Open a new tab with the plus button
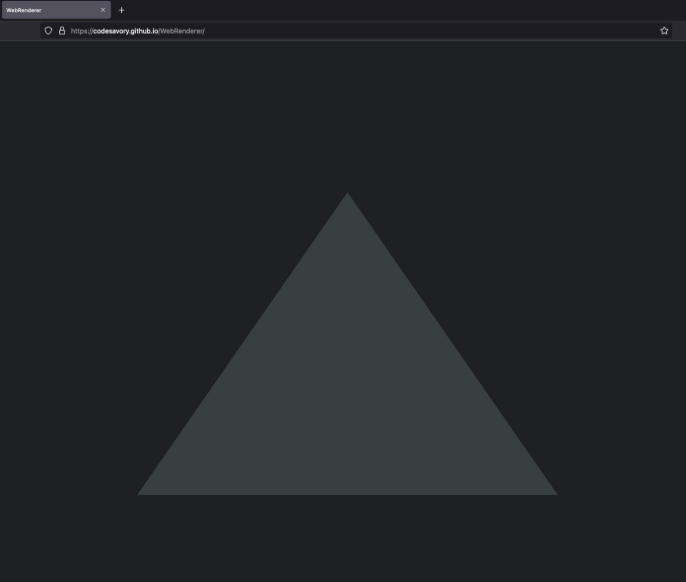The width and height of the screenshot is (686, 582). click(122, 10)
